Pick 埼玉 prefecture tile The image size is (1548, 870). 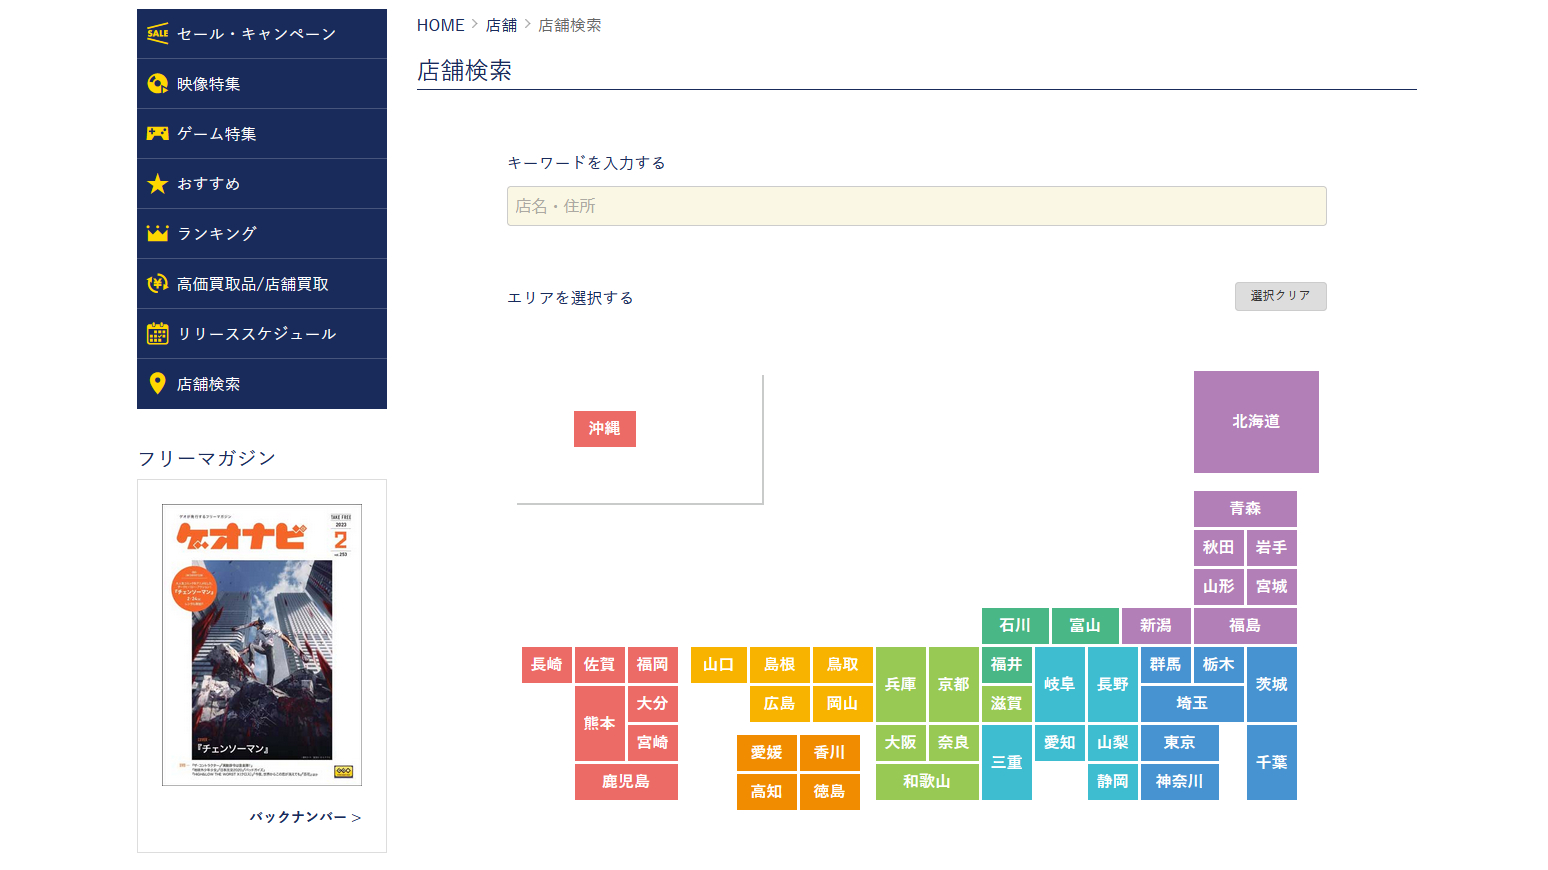[x=1192, y=704]
